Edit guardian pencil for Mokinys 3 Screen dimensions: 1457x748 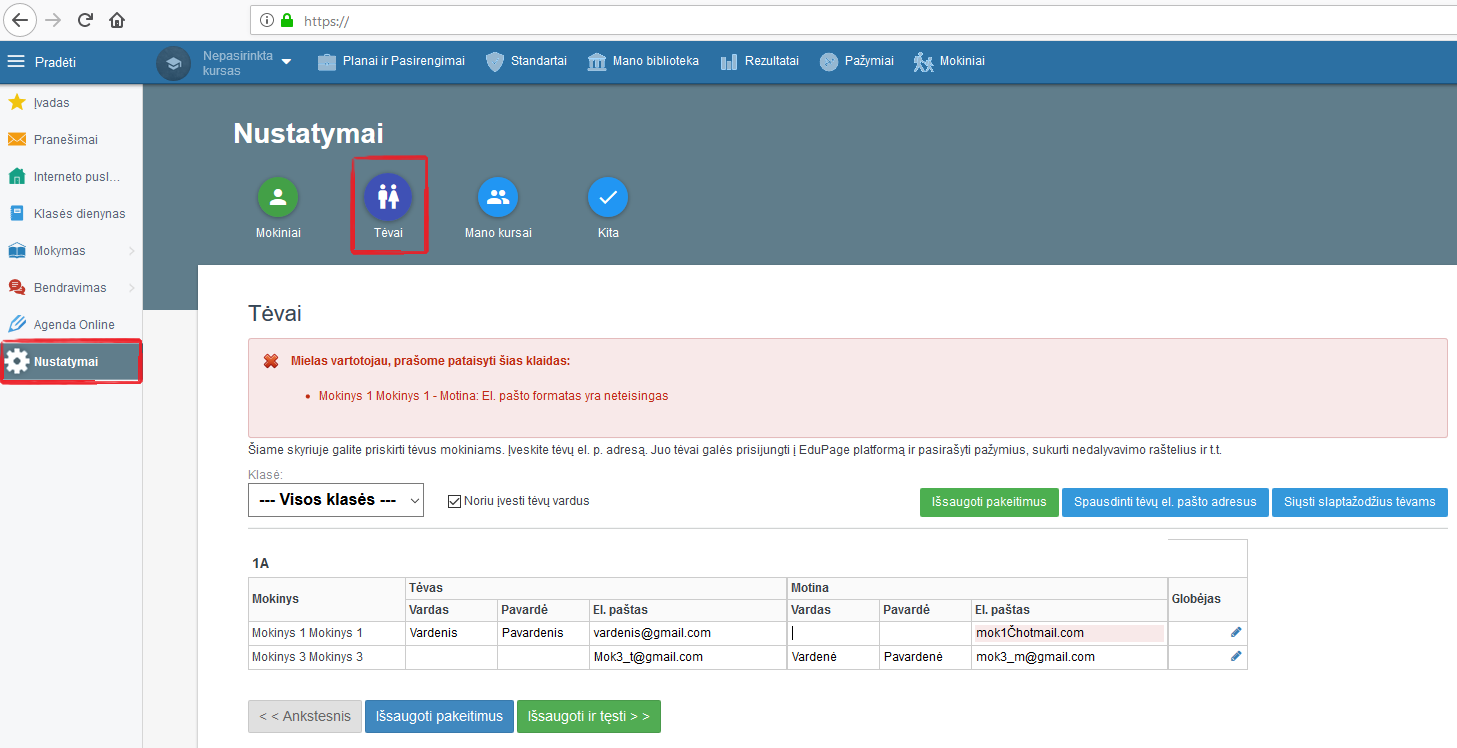(x=1236, y=656)
